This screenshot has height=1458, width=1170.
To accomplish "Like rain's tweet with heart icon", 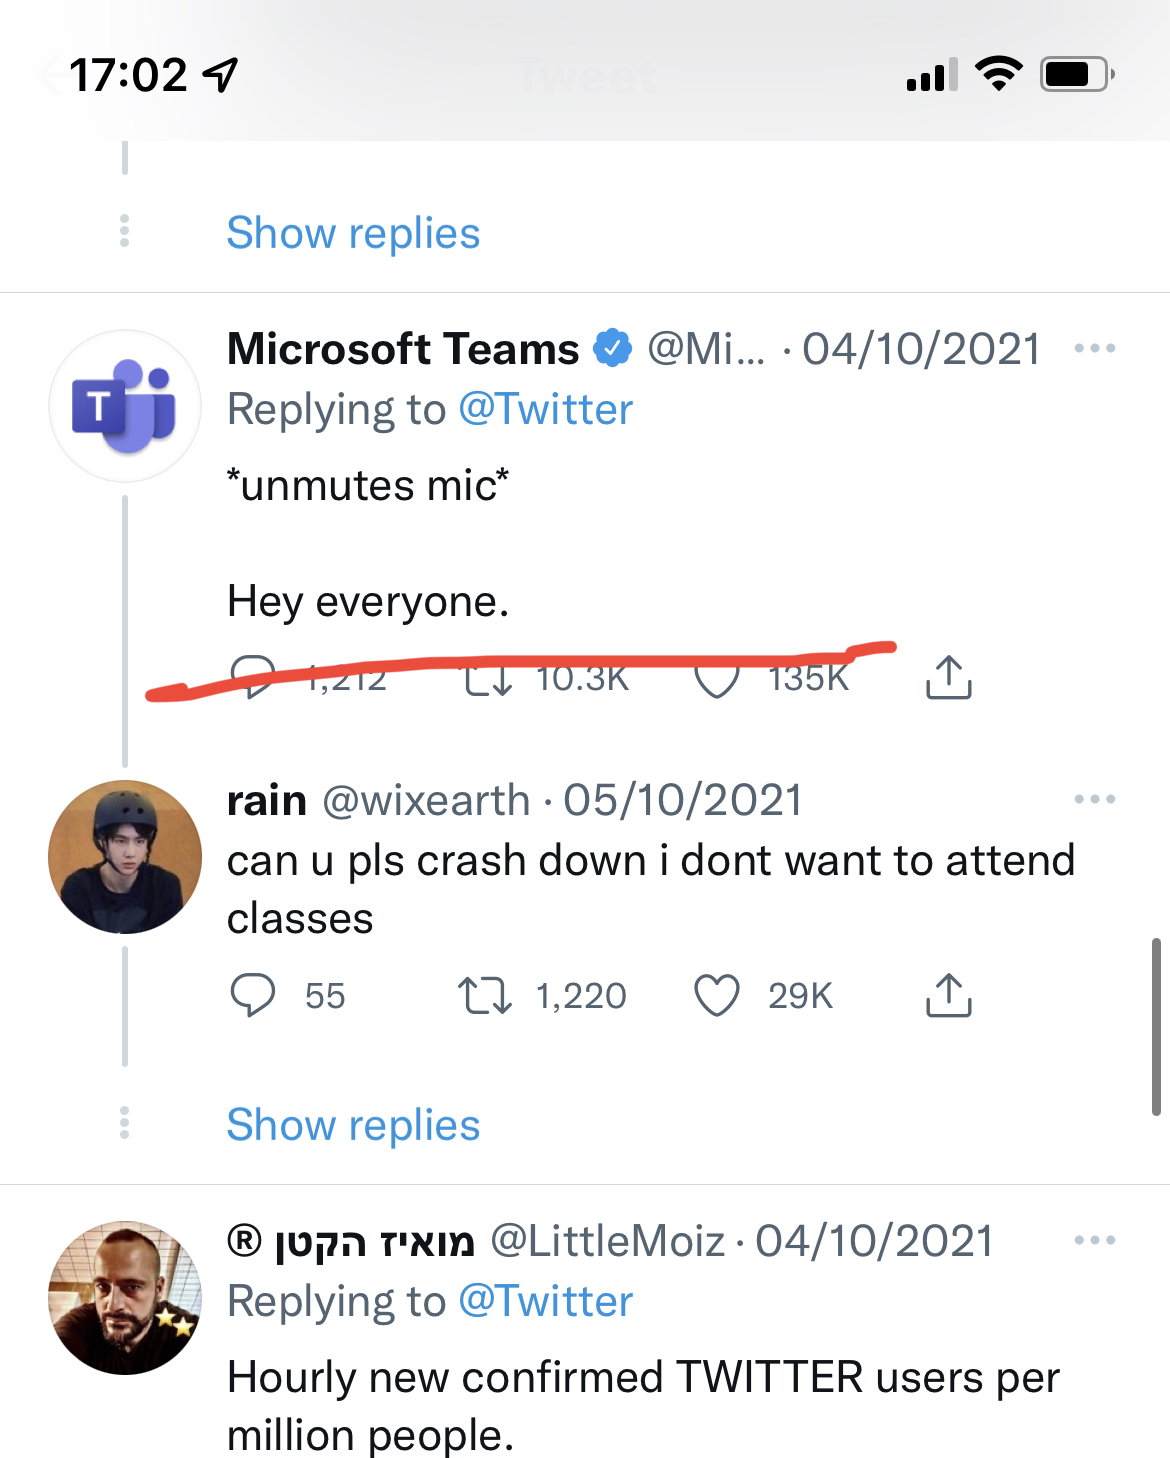I will (716, 996).
